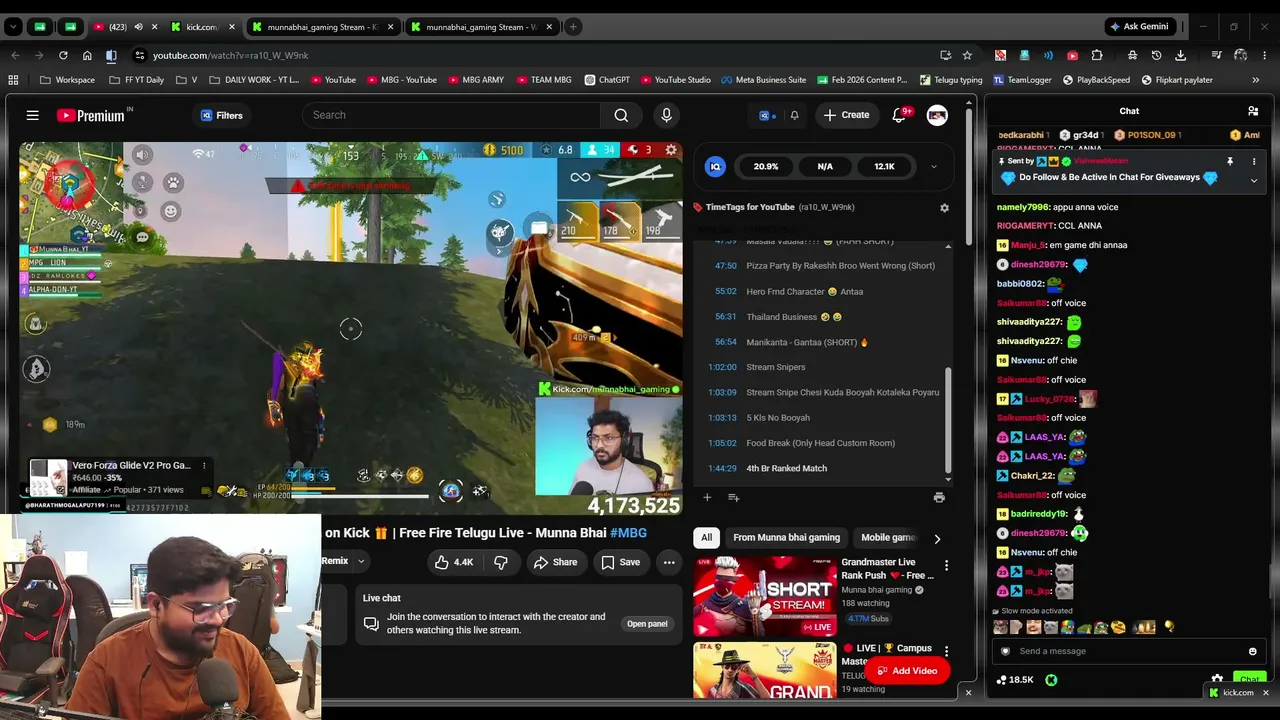Click the add-to-list icon below the time tags

pos(733,497)
